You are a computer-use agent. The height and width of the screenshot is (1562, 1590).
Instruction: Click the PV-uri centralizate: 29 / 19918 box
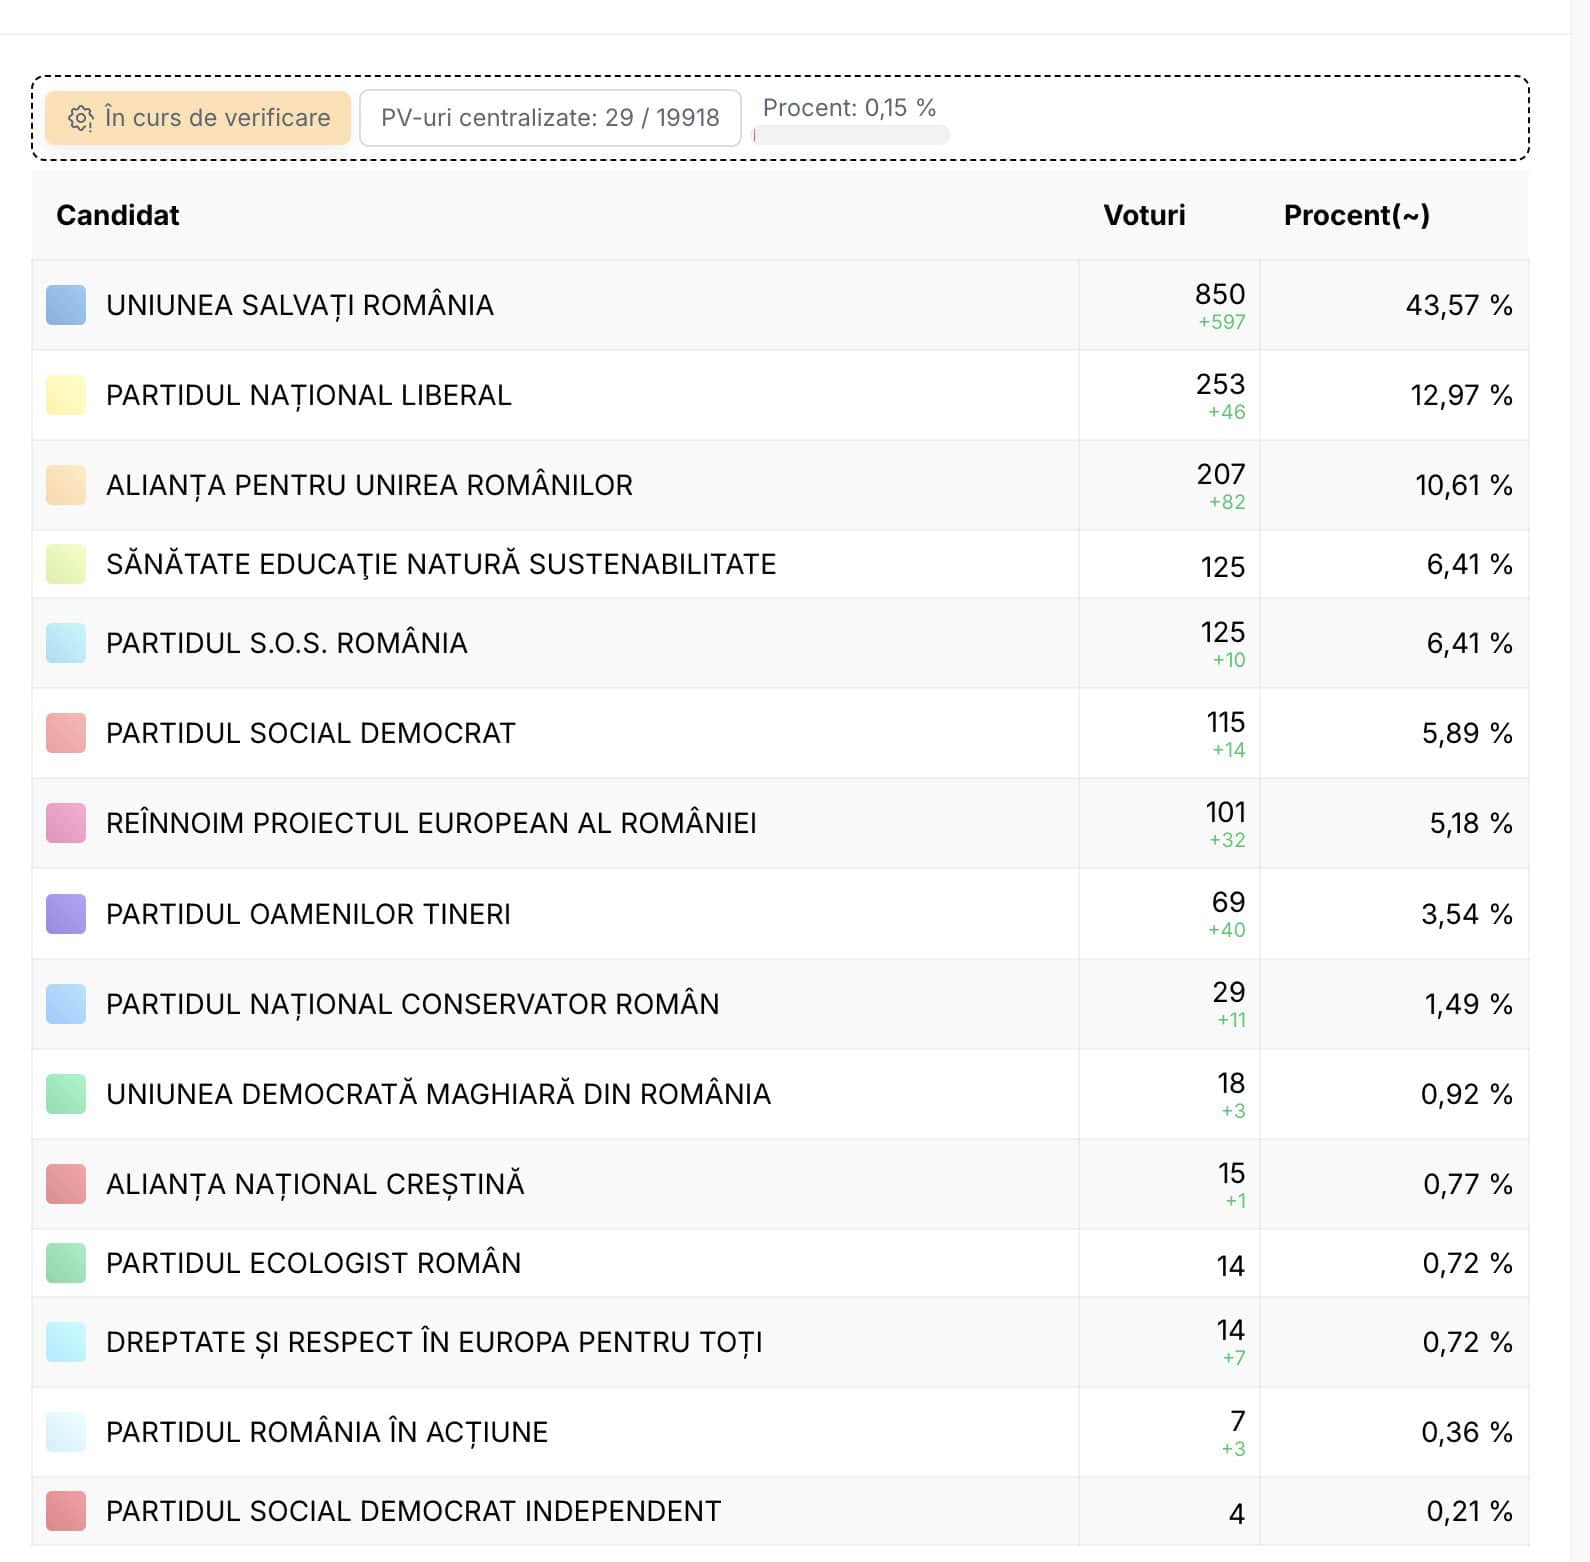tap(550, 118)
